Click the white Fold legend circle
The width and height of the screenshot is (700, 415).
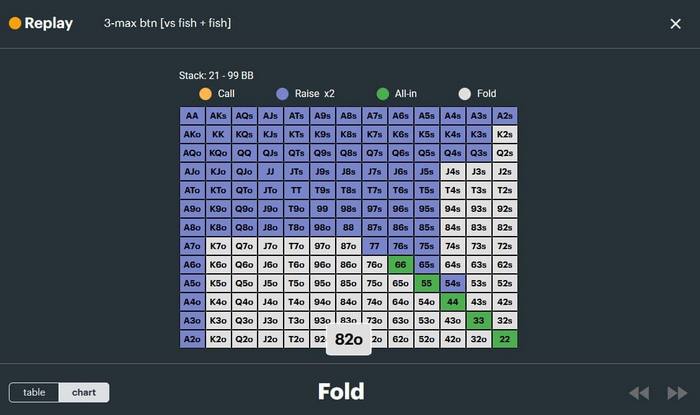(464, 93)
